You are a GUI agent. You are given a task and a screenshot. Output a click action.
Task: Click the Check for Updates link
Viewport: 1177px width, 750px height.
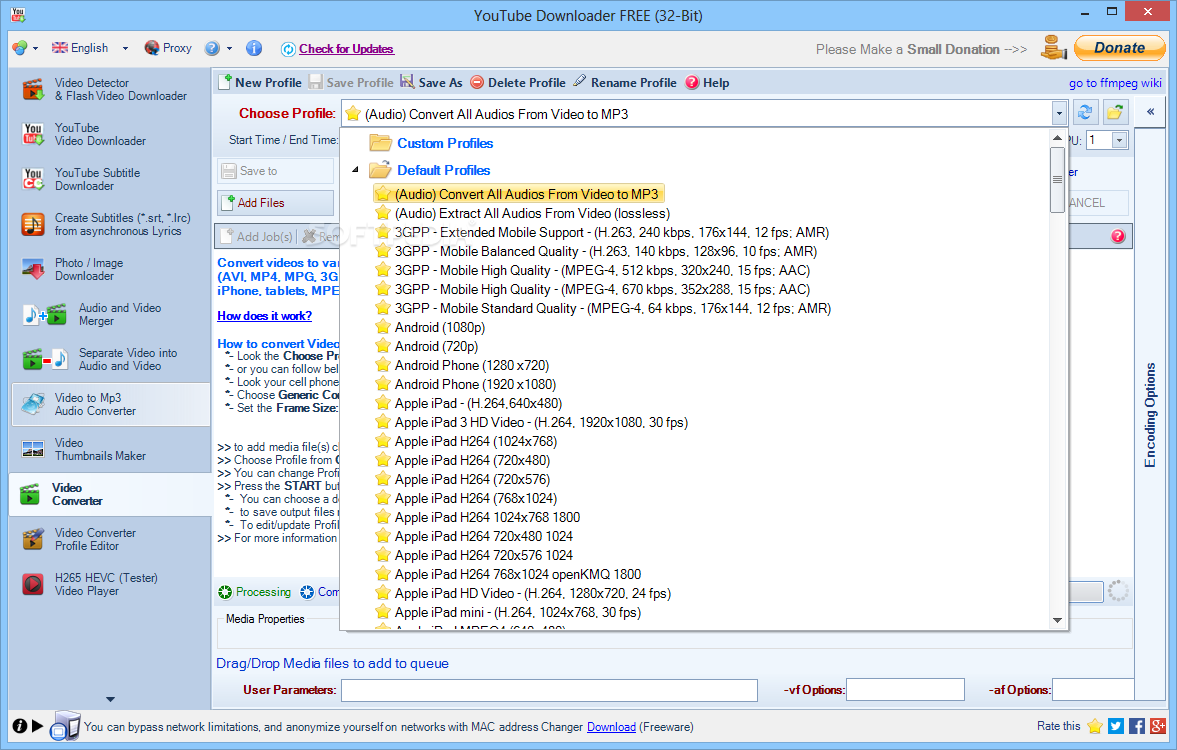click(346, 49)
